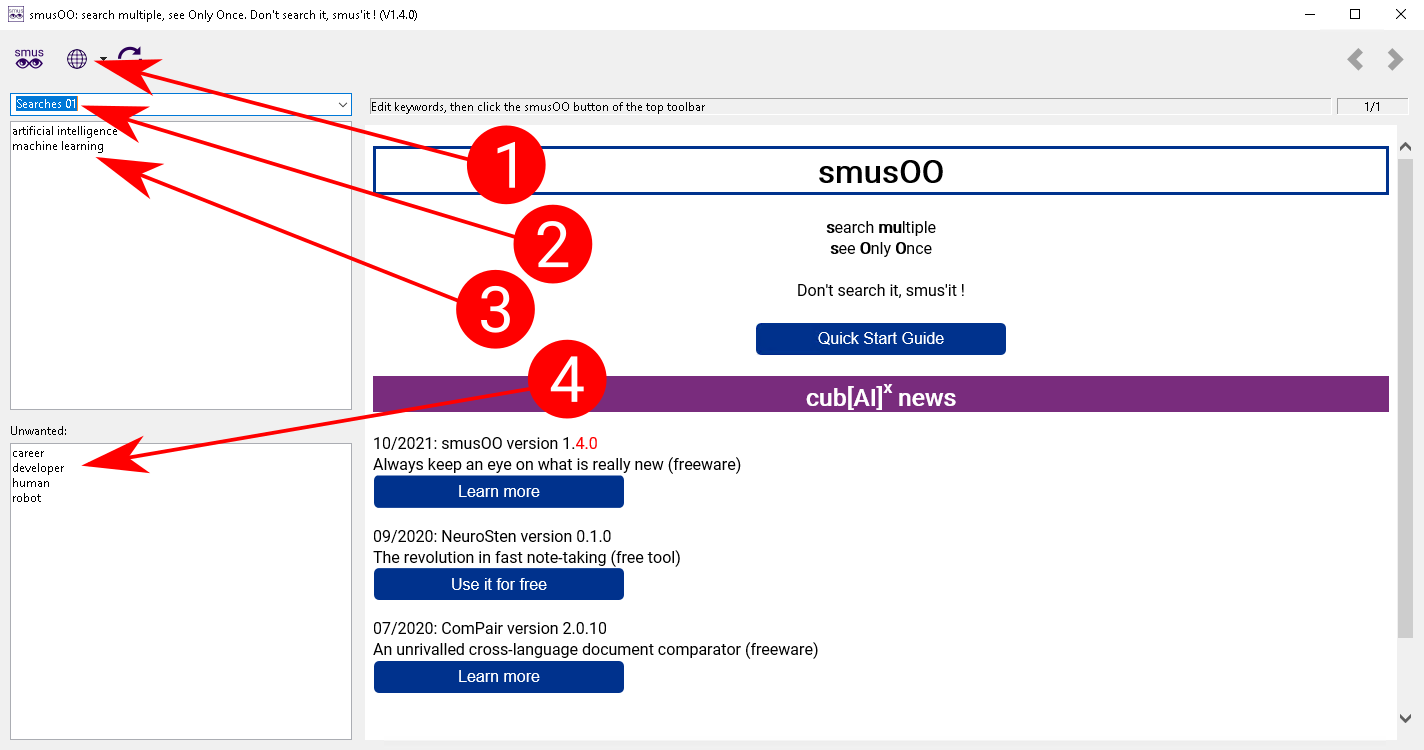Viewport: 1424px width, 750px height.
Task: Click the 'developer' unwanted word
Action: [x=38, y=468]
